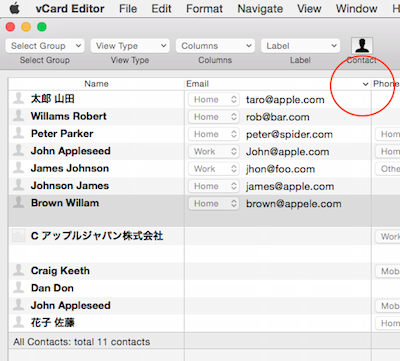Click the rob@bar.com email field
400x361 pixels.
[x=278, y=117]
